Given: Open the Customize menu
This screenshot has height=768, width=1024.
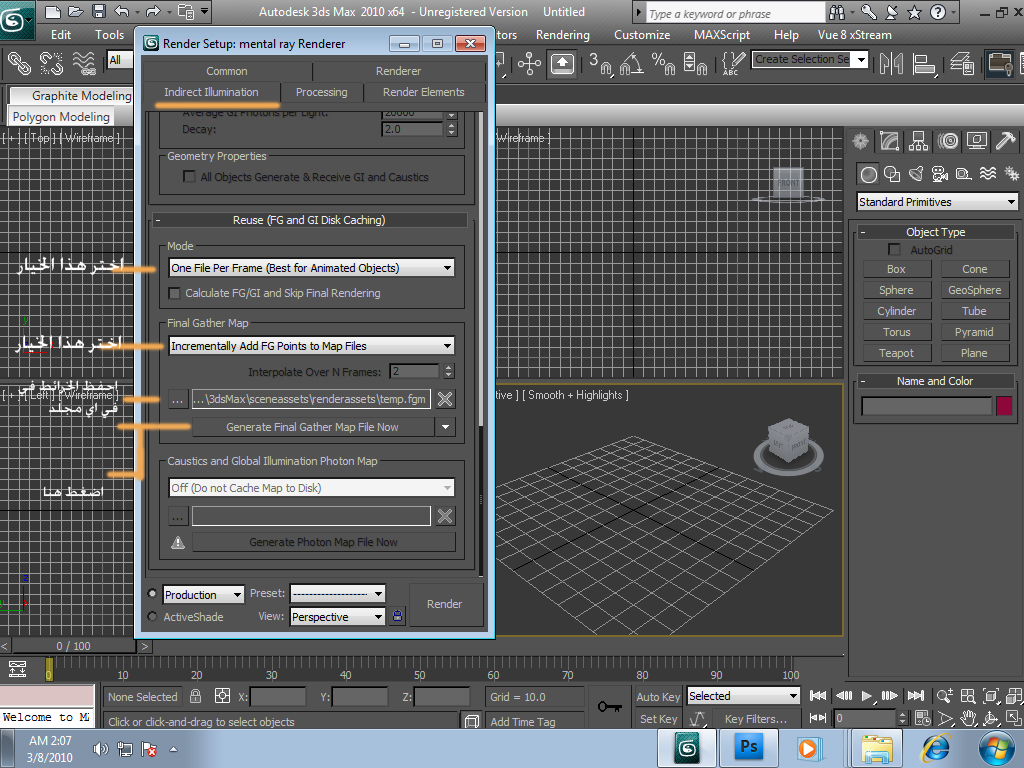Looking at the screenshot, I should (x=641, y=35).
